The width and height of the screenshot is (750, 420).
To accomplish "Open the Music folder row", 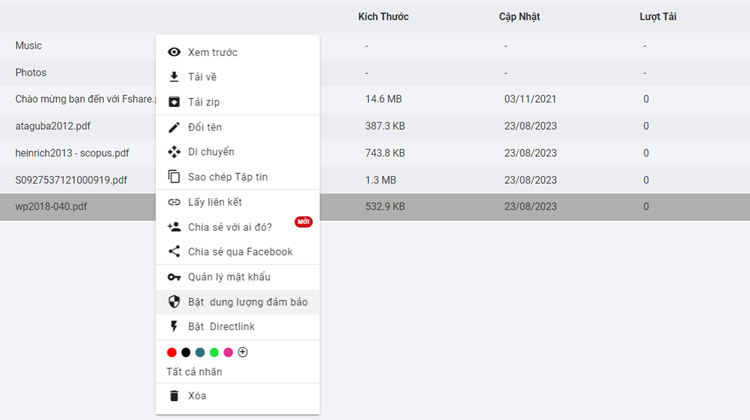I will [78, 46].
